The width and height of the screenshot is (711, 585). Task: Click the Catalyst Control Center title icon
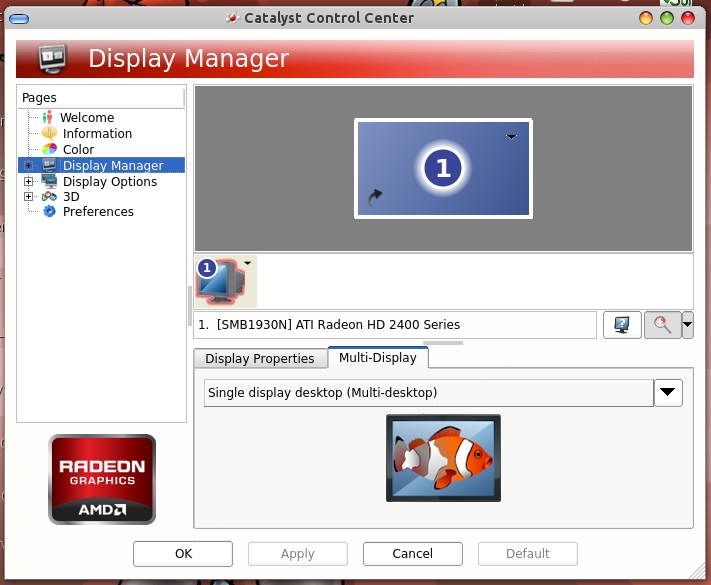[x=232, y=18]
